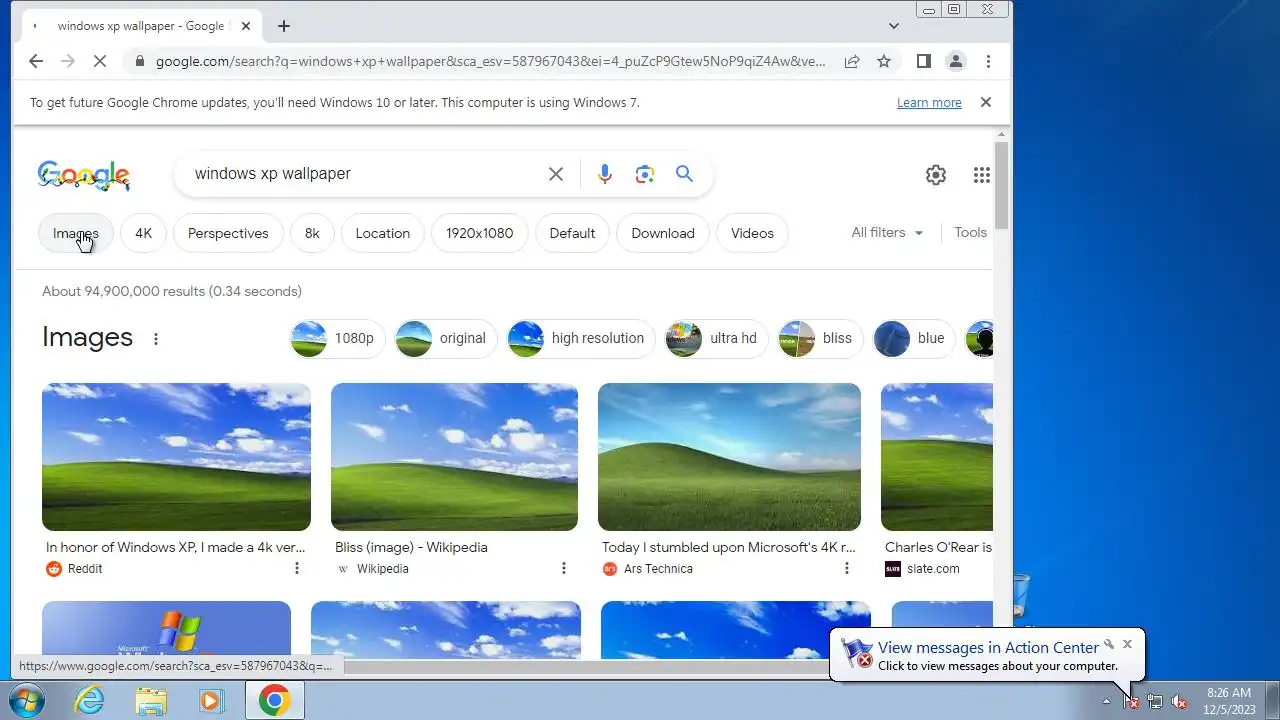Go to the Google logo homepage

point(84,175)
